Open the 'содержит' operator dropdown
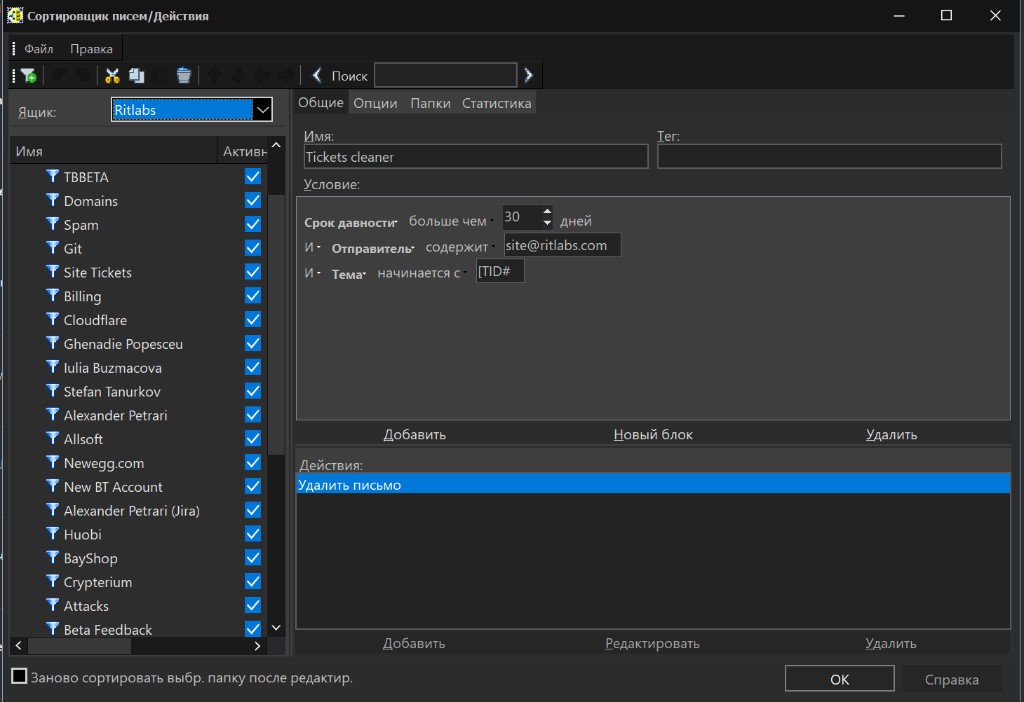Screen dimensions: 1024x702 coord(460,247)
